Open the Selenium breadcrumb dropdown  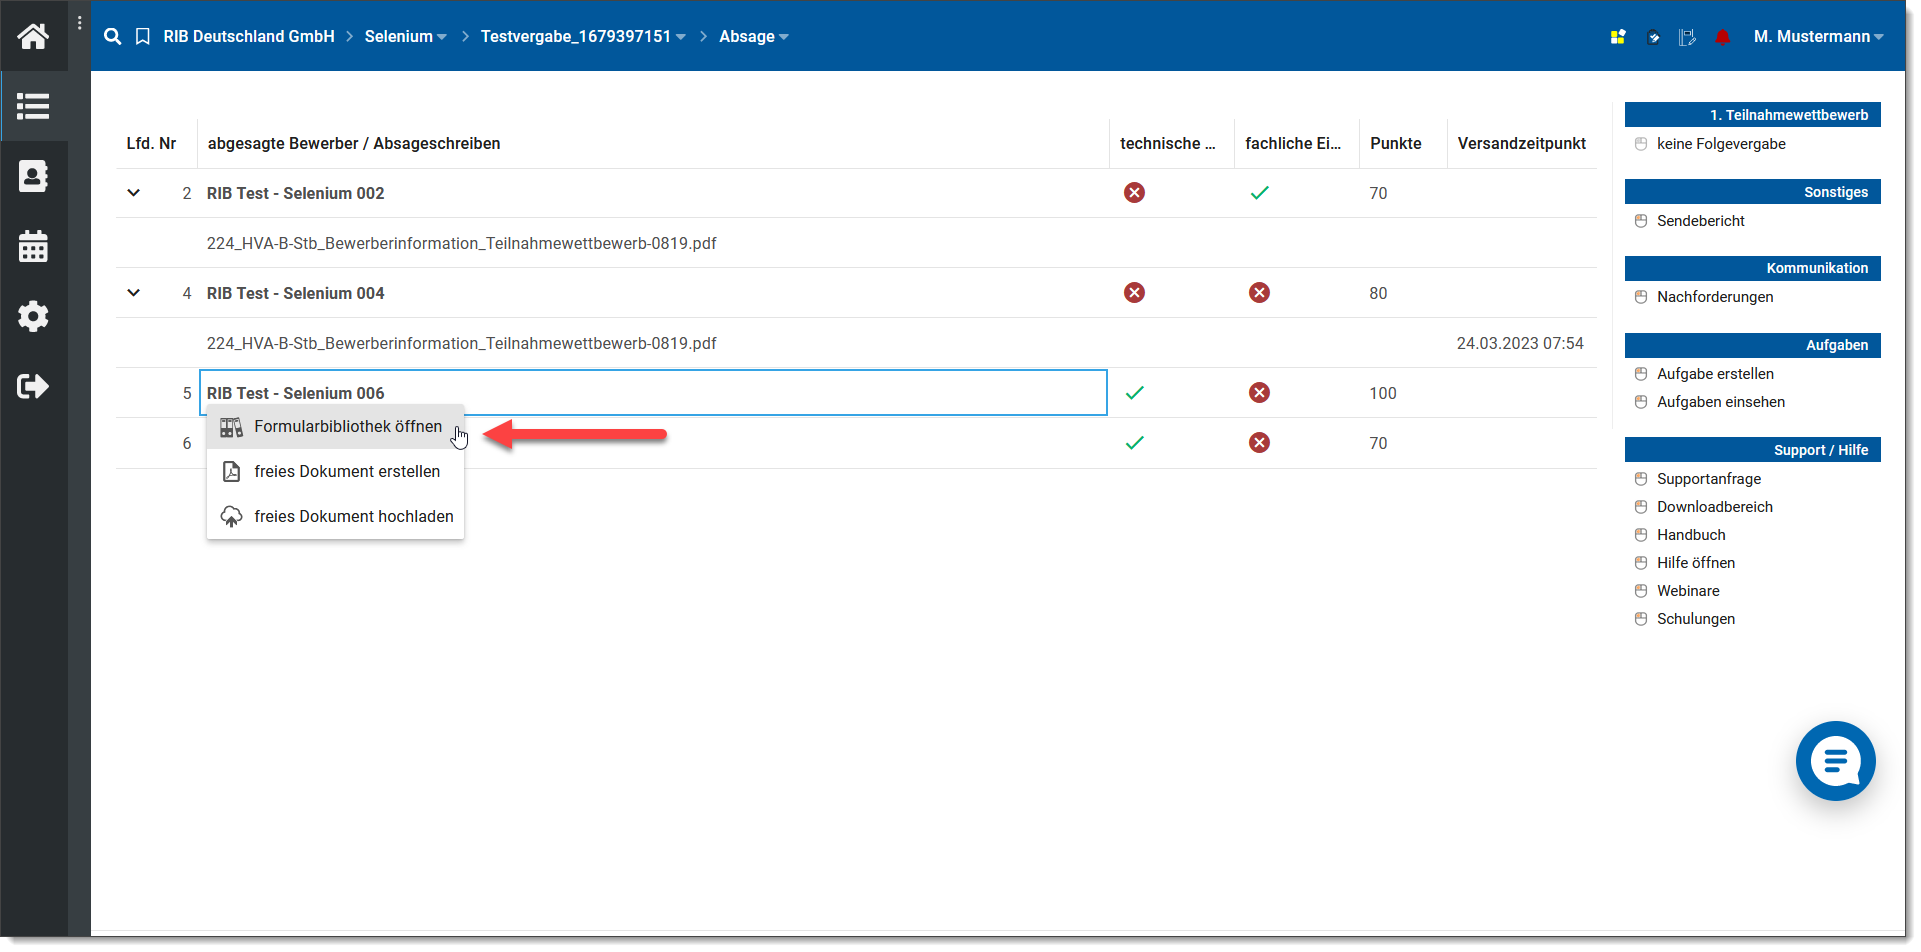(x=405, y=37)
